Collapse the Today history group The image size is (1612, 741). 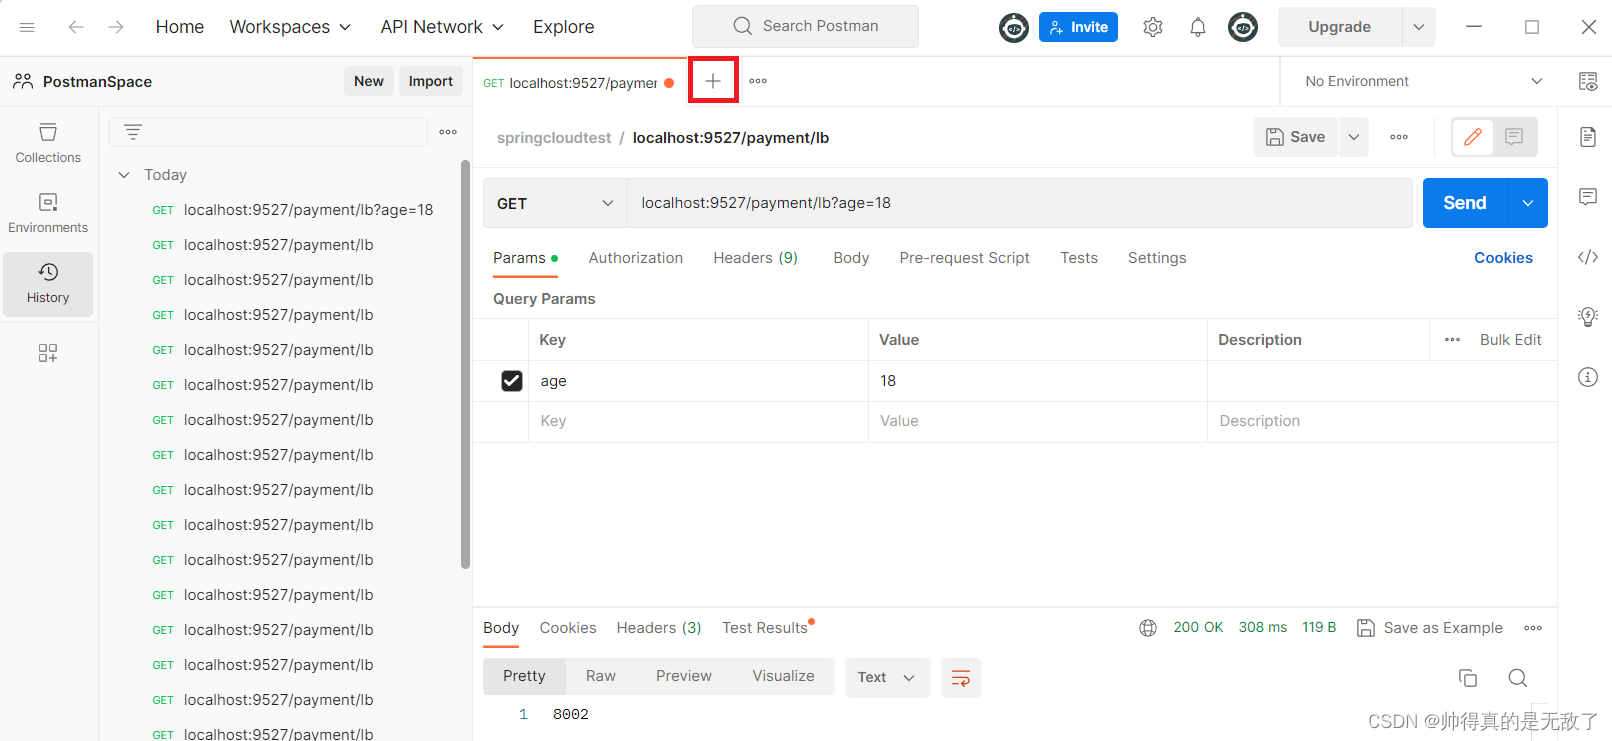pos(124,175)
